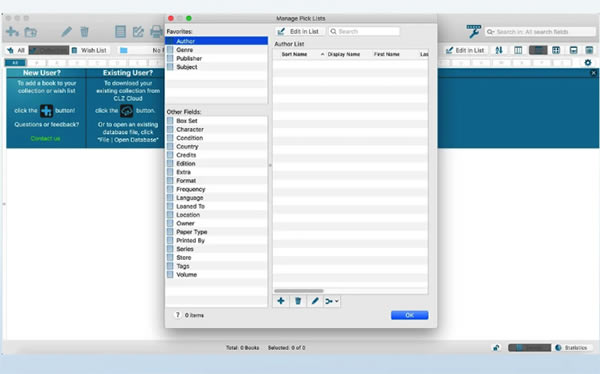Select the All folder tab
The image size is (600, 374).
tap(16, 50)
